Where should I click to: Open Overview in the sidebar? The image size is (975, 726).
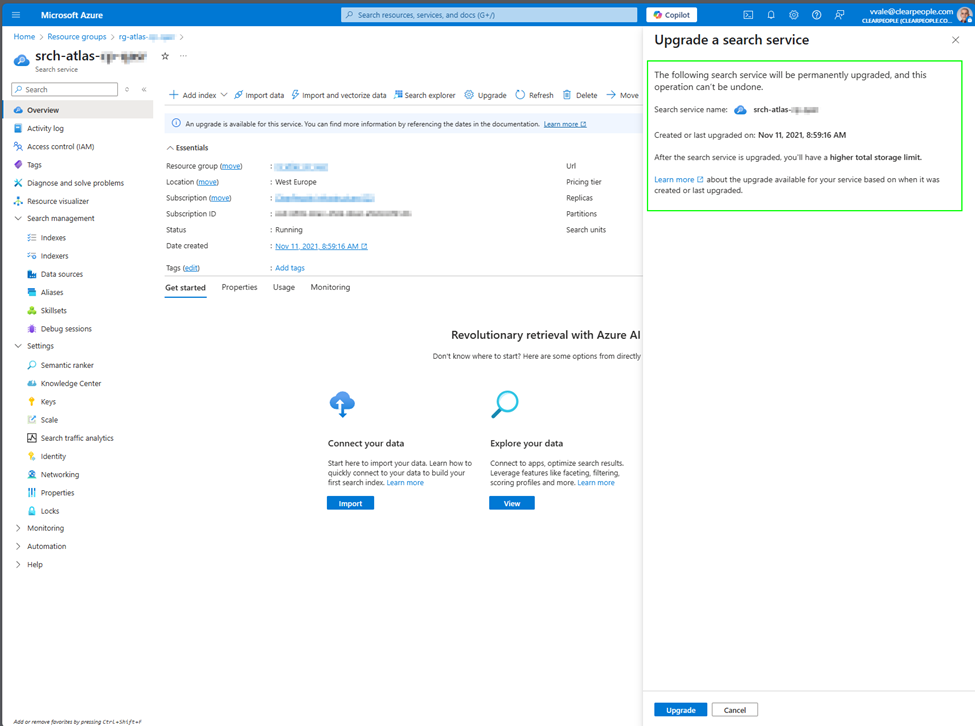pyautogui.click(x=77, y=110)
